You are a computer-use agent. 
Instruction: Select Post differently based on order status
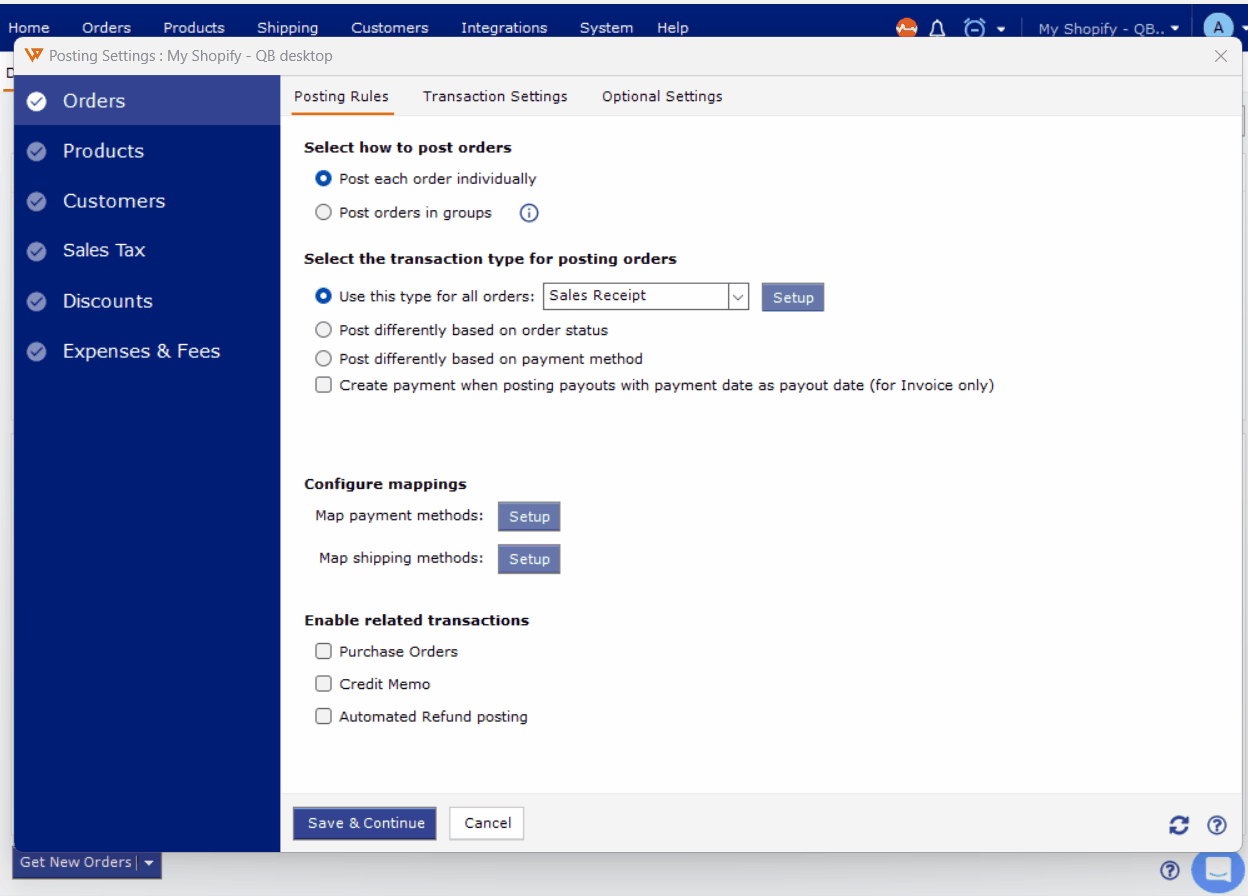coord(323,330)
